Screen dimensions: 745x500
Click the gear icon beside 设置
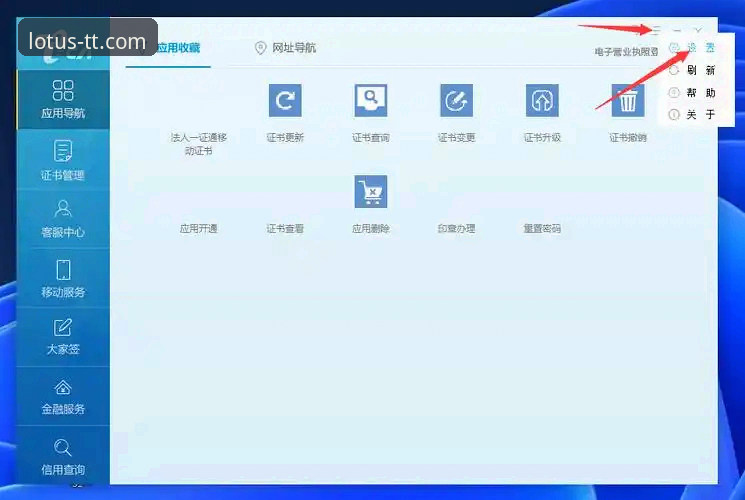coord(674,48)
